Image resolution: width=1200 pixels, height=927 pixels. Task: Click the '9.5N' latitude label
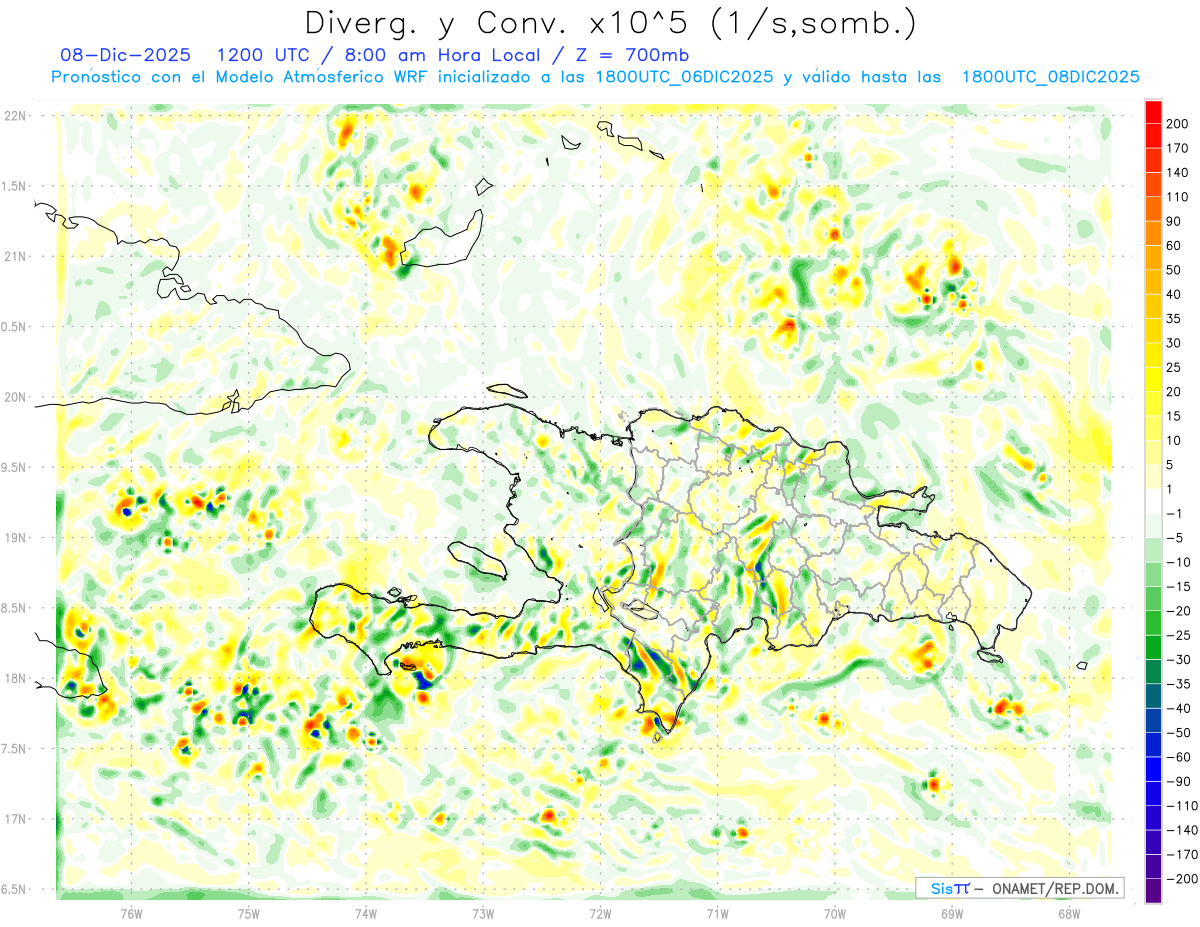click(x=15, y=467)
